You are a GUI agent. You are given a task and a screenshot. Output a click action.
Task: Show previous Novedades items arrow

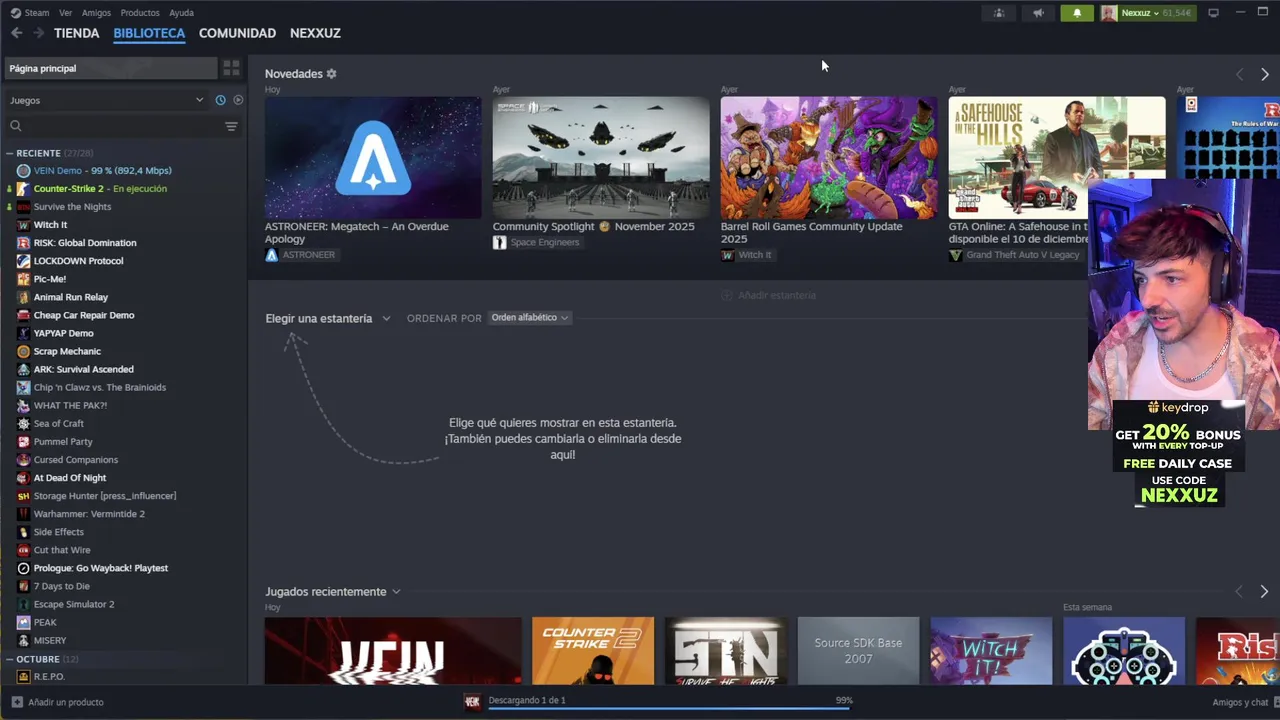click(1240, 74)
